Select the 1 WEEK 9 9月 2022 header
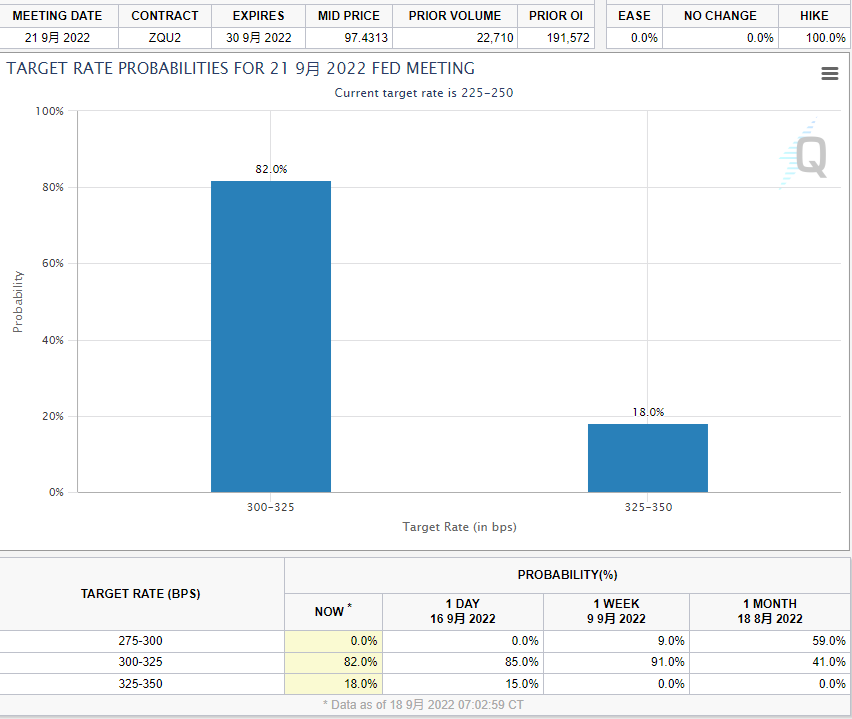This screenshot has width=852, height=719. pyautogui.click(x=616, y=611)
